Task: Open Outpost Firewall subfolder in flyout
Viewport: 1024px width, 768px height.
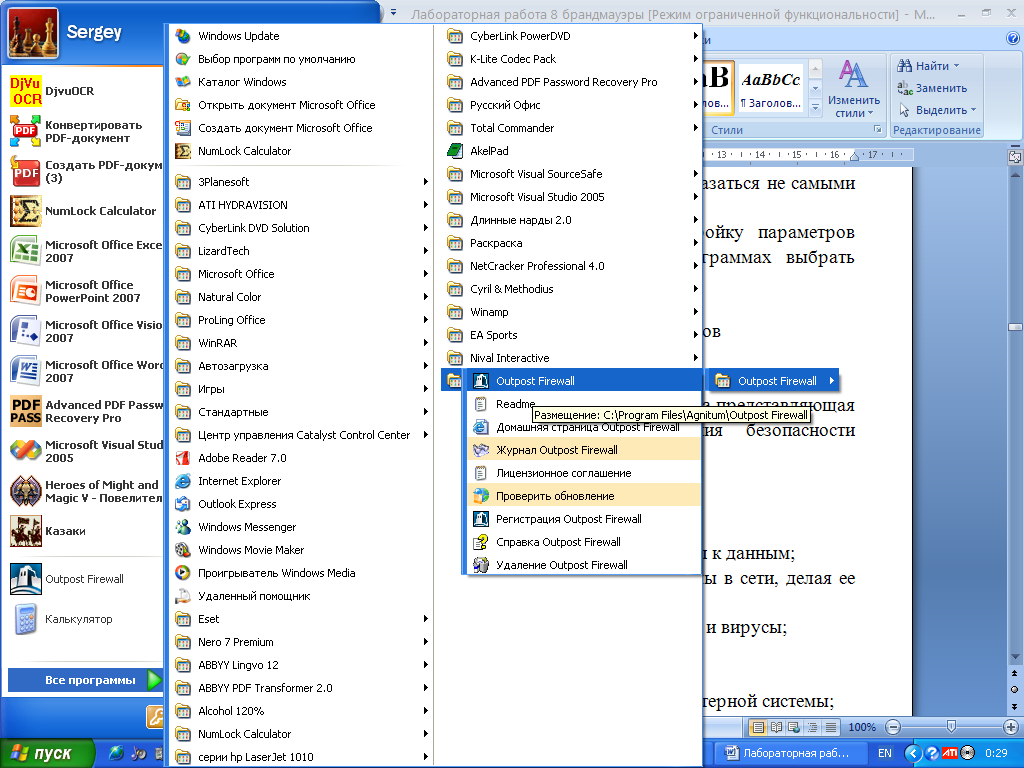Action: (774, 381)
